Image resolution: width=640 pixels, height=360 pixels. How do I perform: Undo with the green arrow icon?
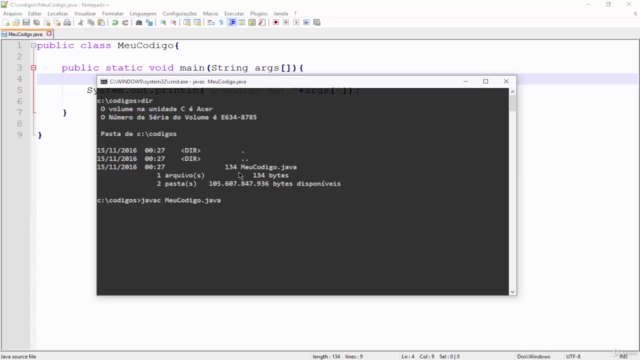115,22
